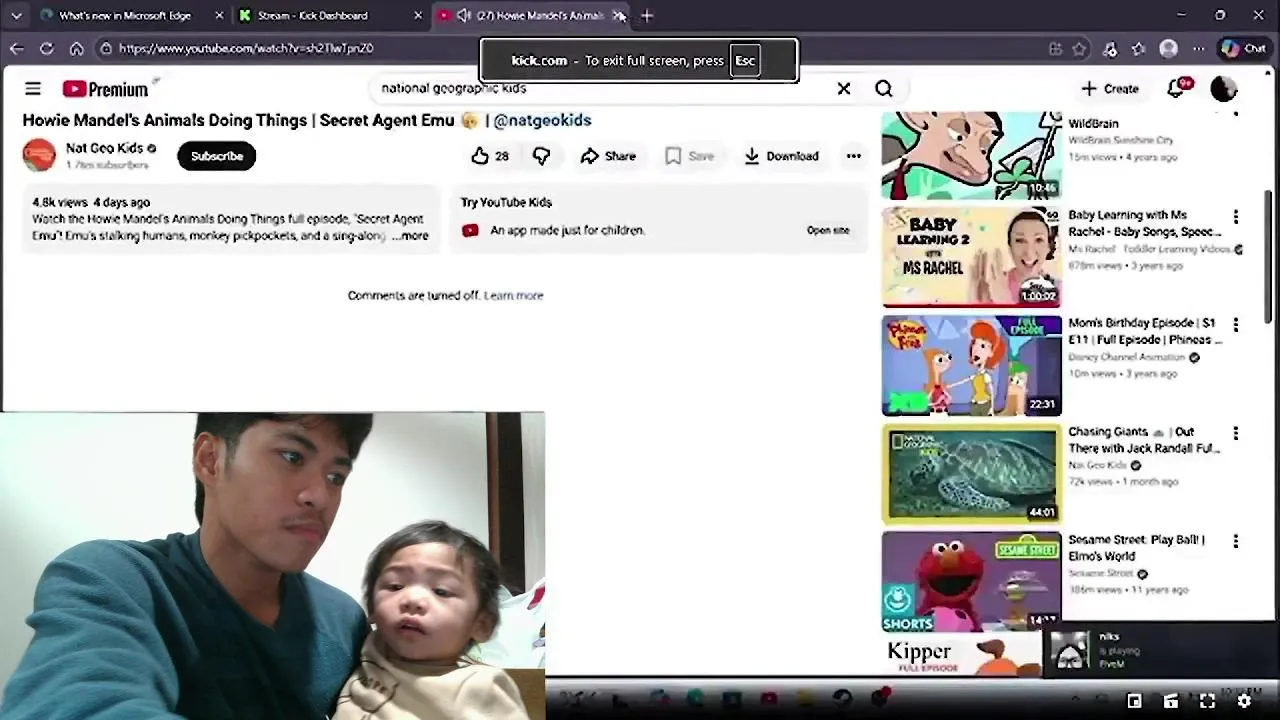Screen dimensions: 1280x720
Task: Dislike the video with thumbs down
Action: (541, 156)
